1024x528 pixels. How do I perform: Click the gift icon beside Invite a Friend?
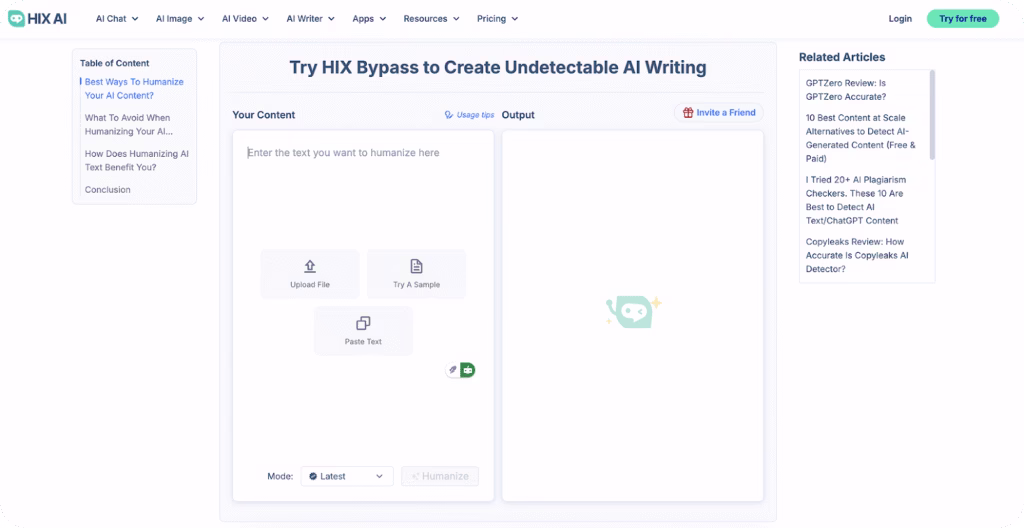[x=688, y=113]
